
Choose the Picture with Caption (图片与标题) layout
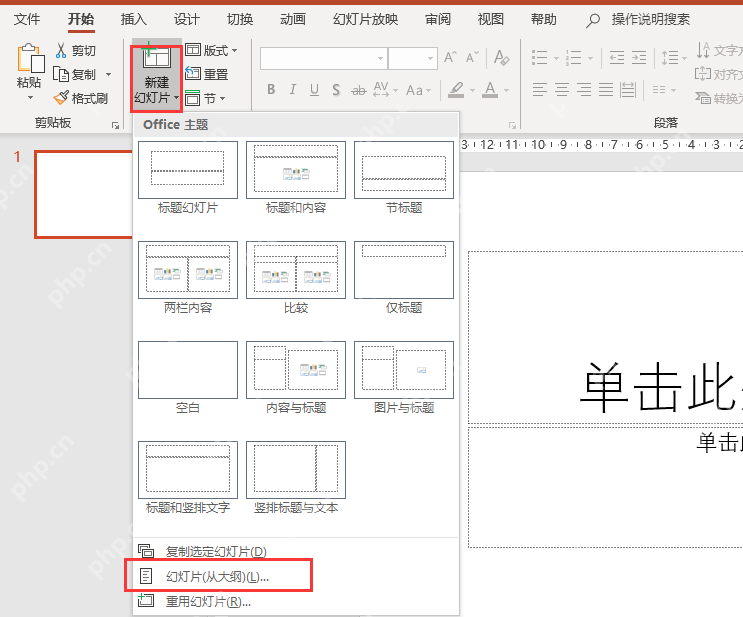click(x=404, y=378)
